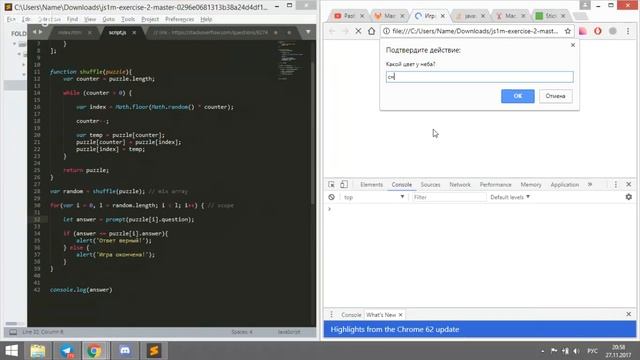Clear the DevTools console
Screen dimensions: 640x360
tap(331, 197)
